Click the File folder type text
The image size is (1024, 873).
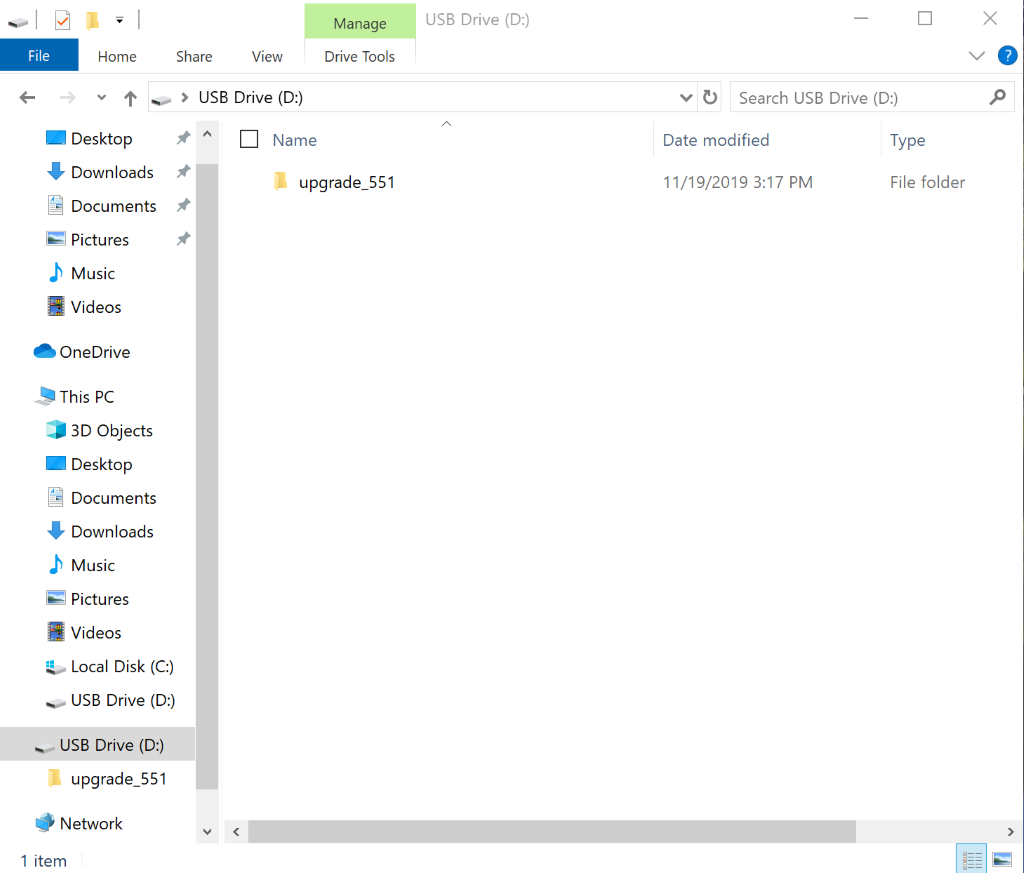927,182
